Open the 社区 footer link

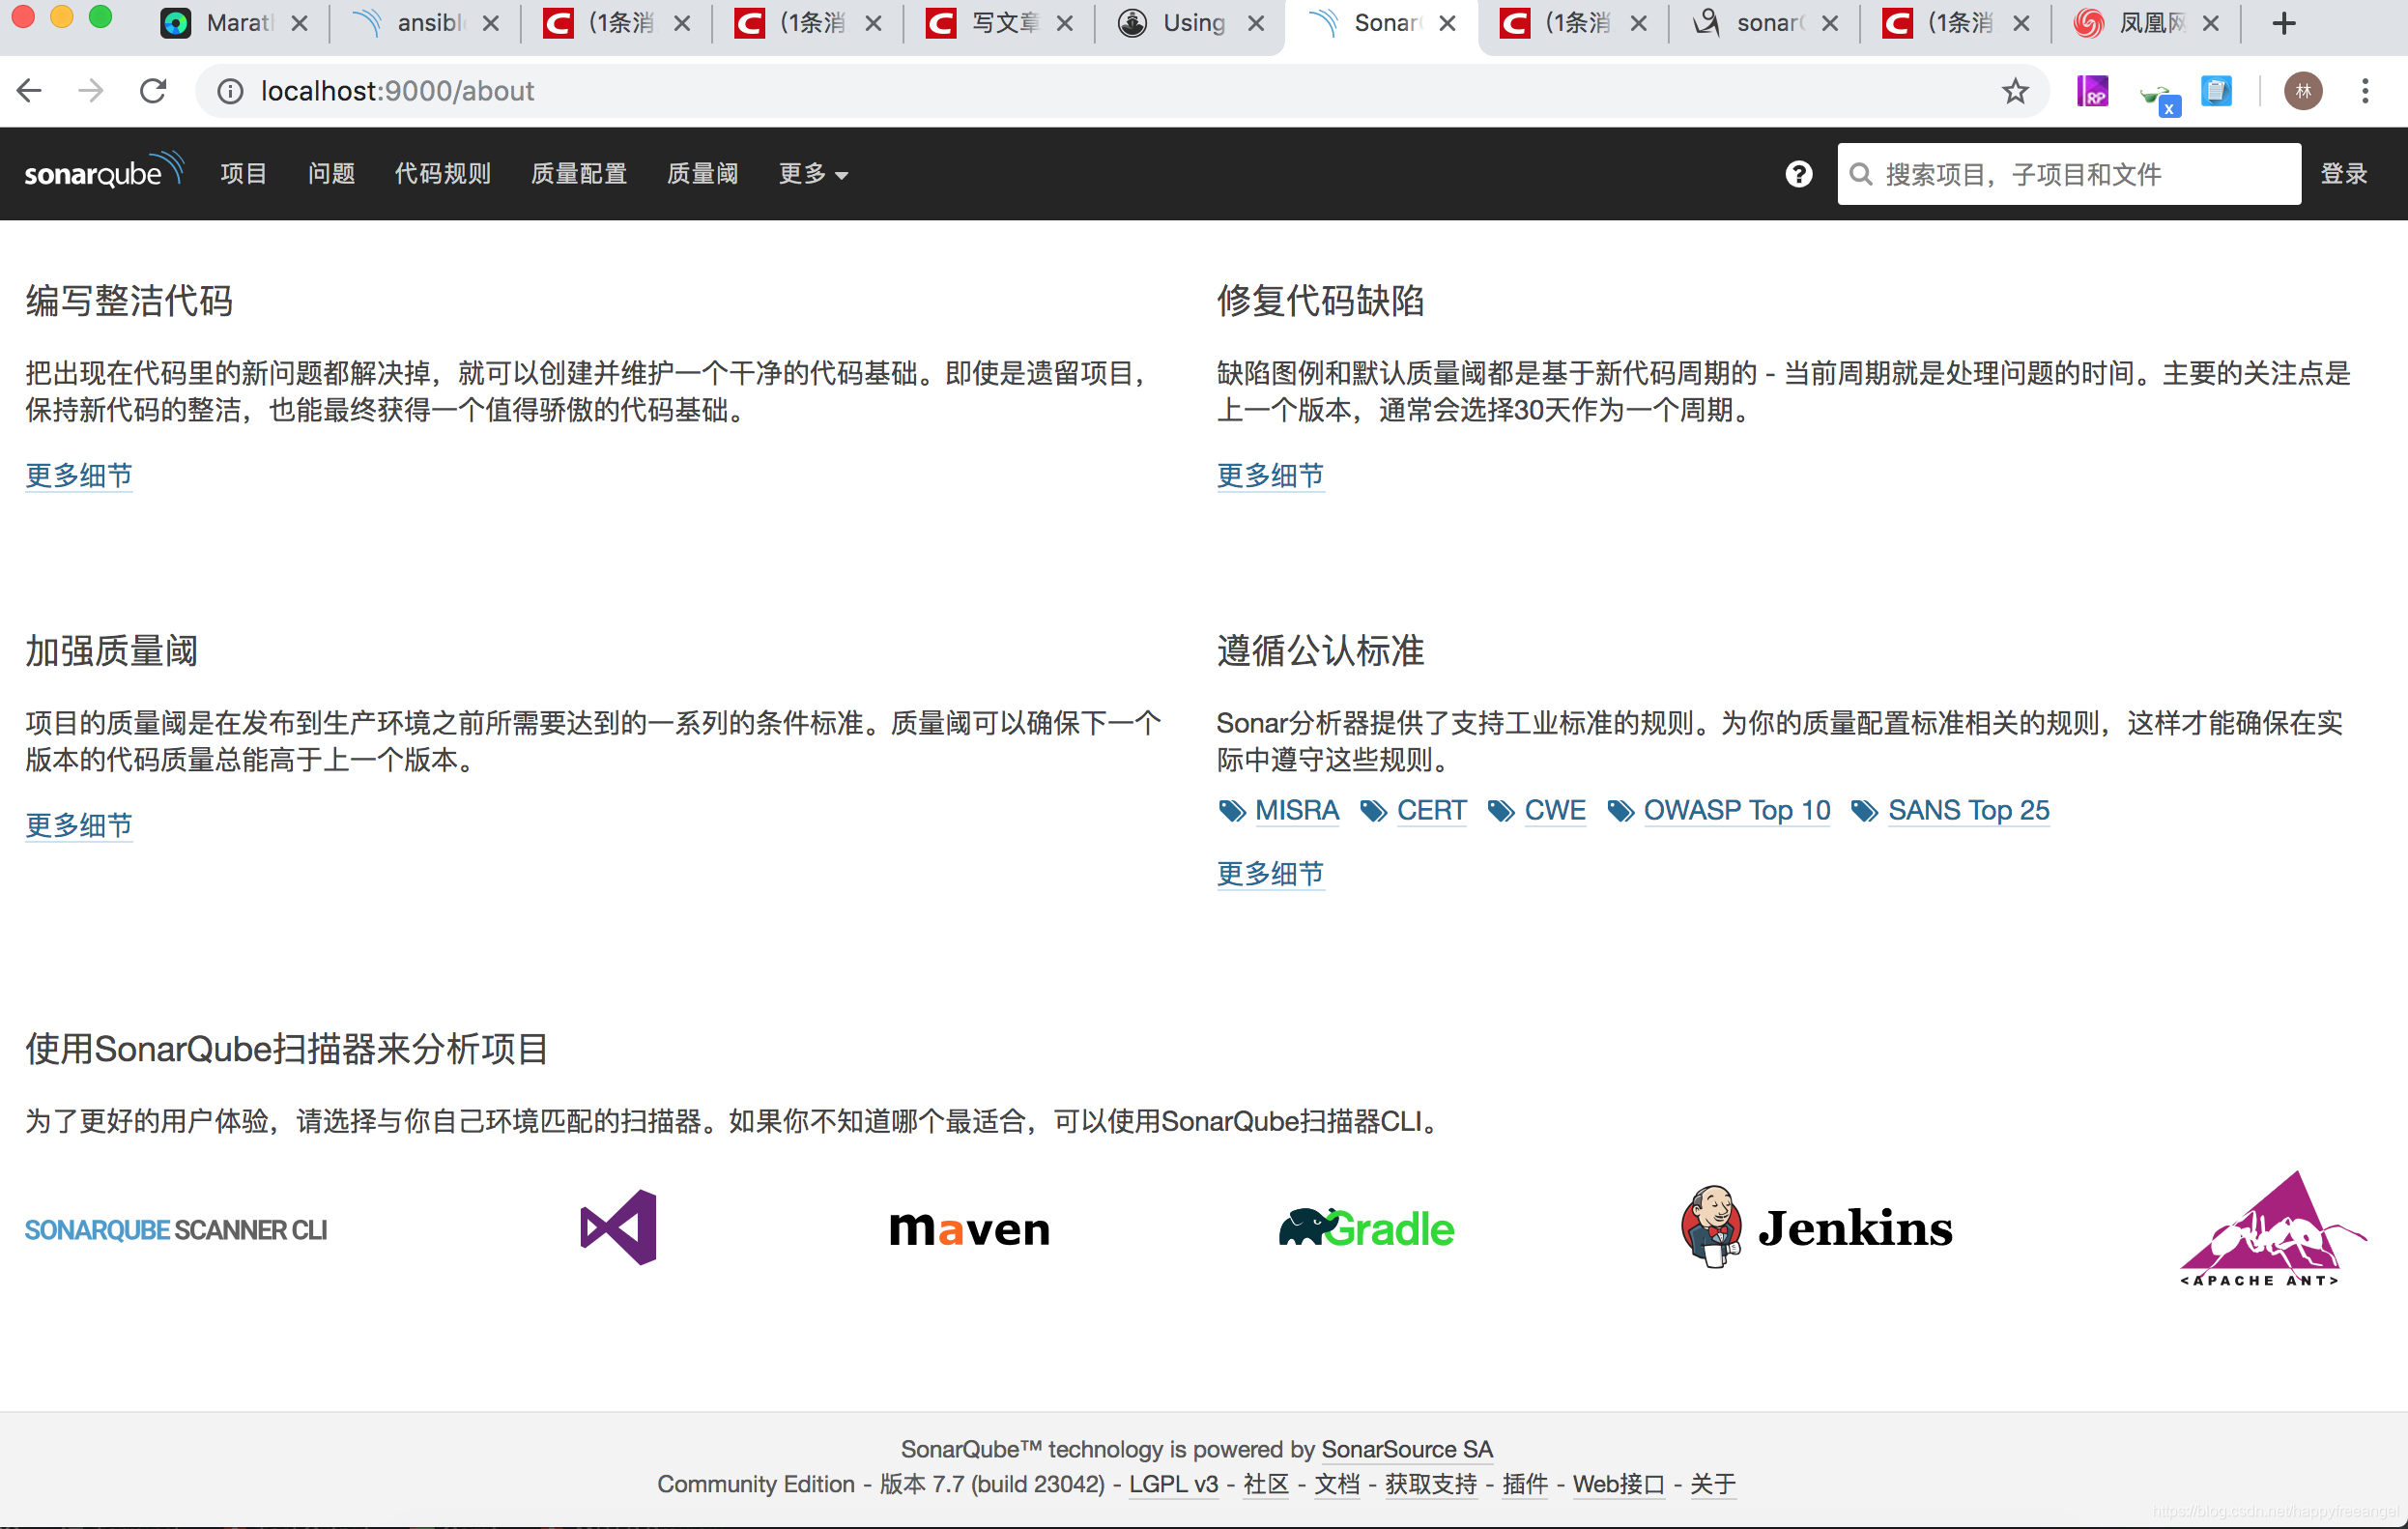tap(1266, 1484)
